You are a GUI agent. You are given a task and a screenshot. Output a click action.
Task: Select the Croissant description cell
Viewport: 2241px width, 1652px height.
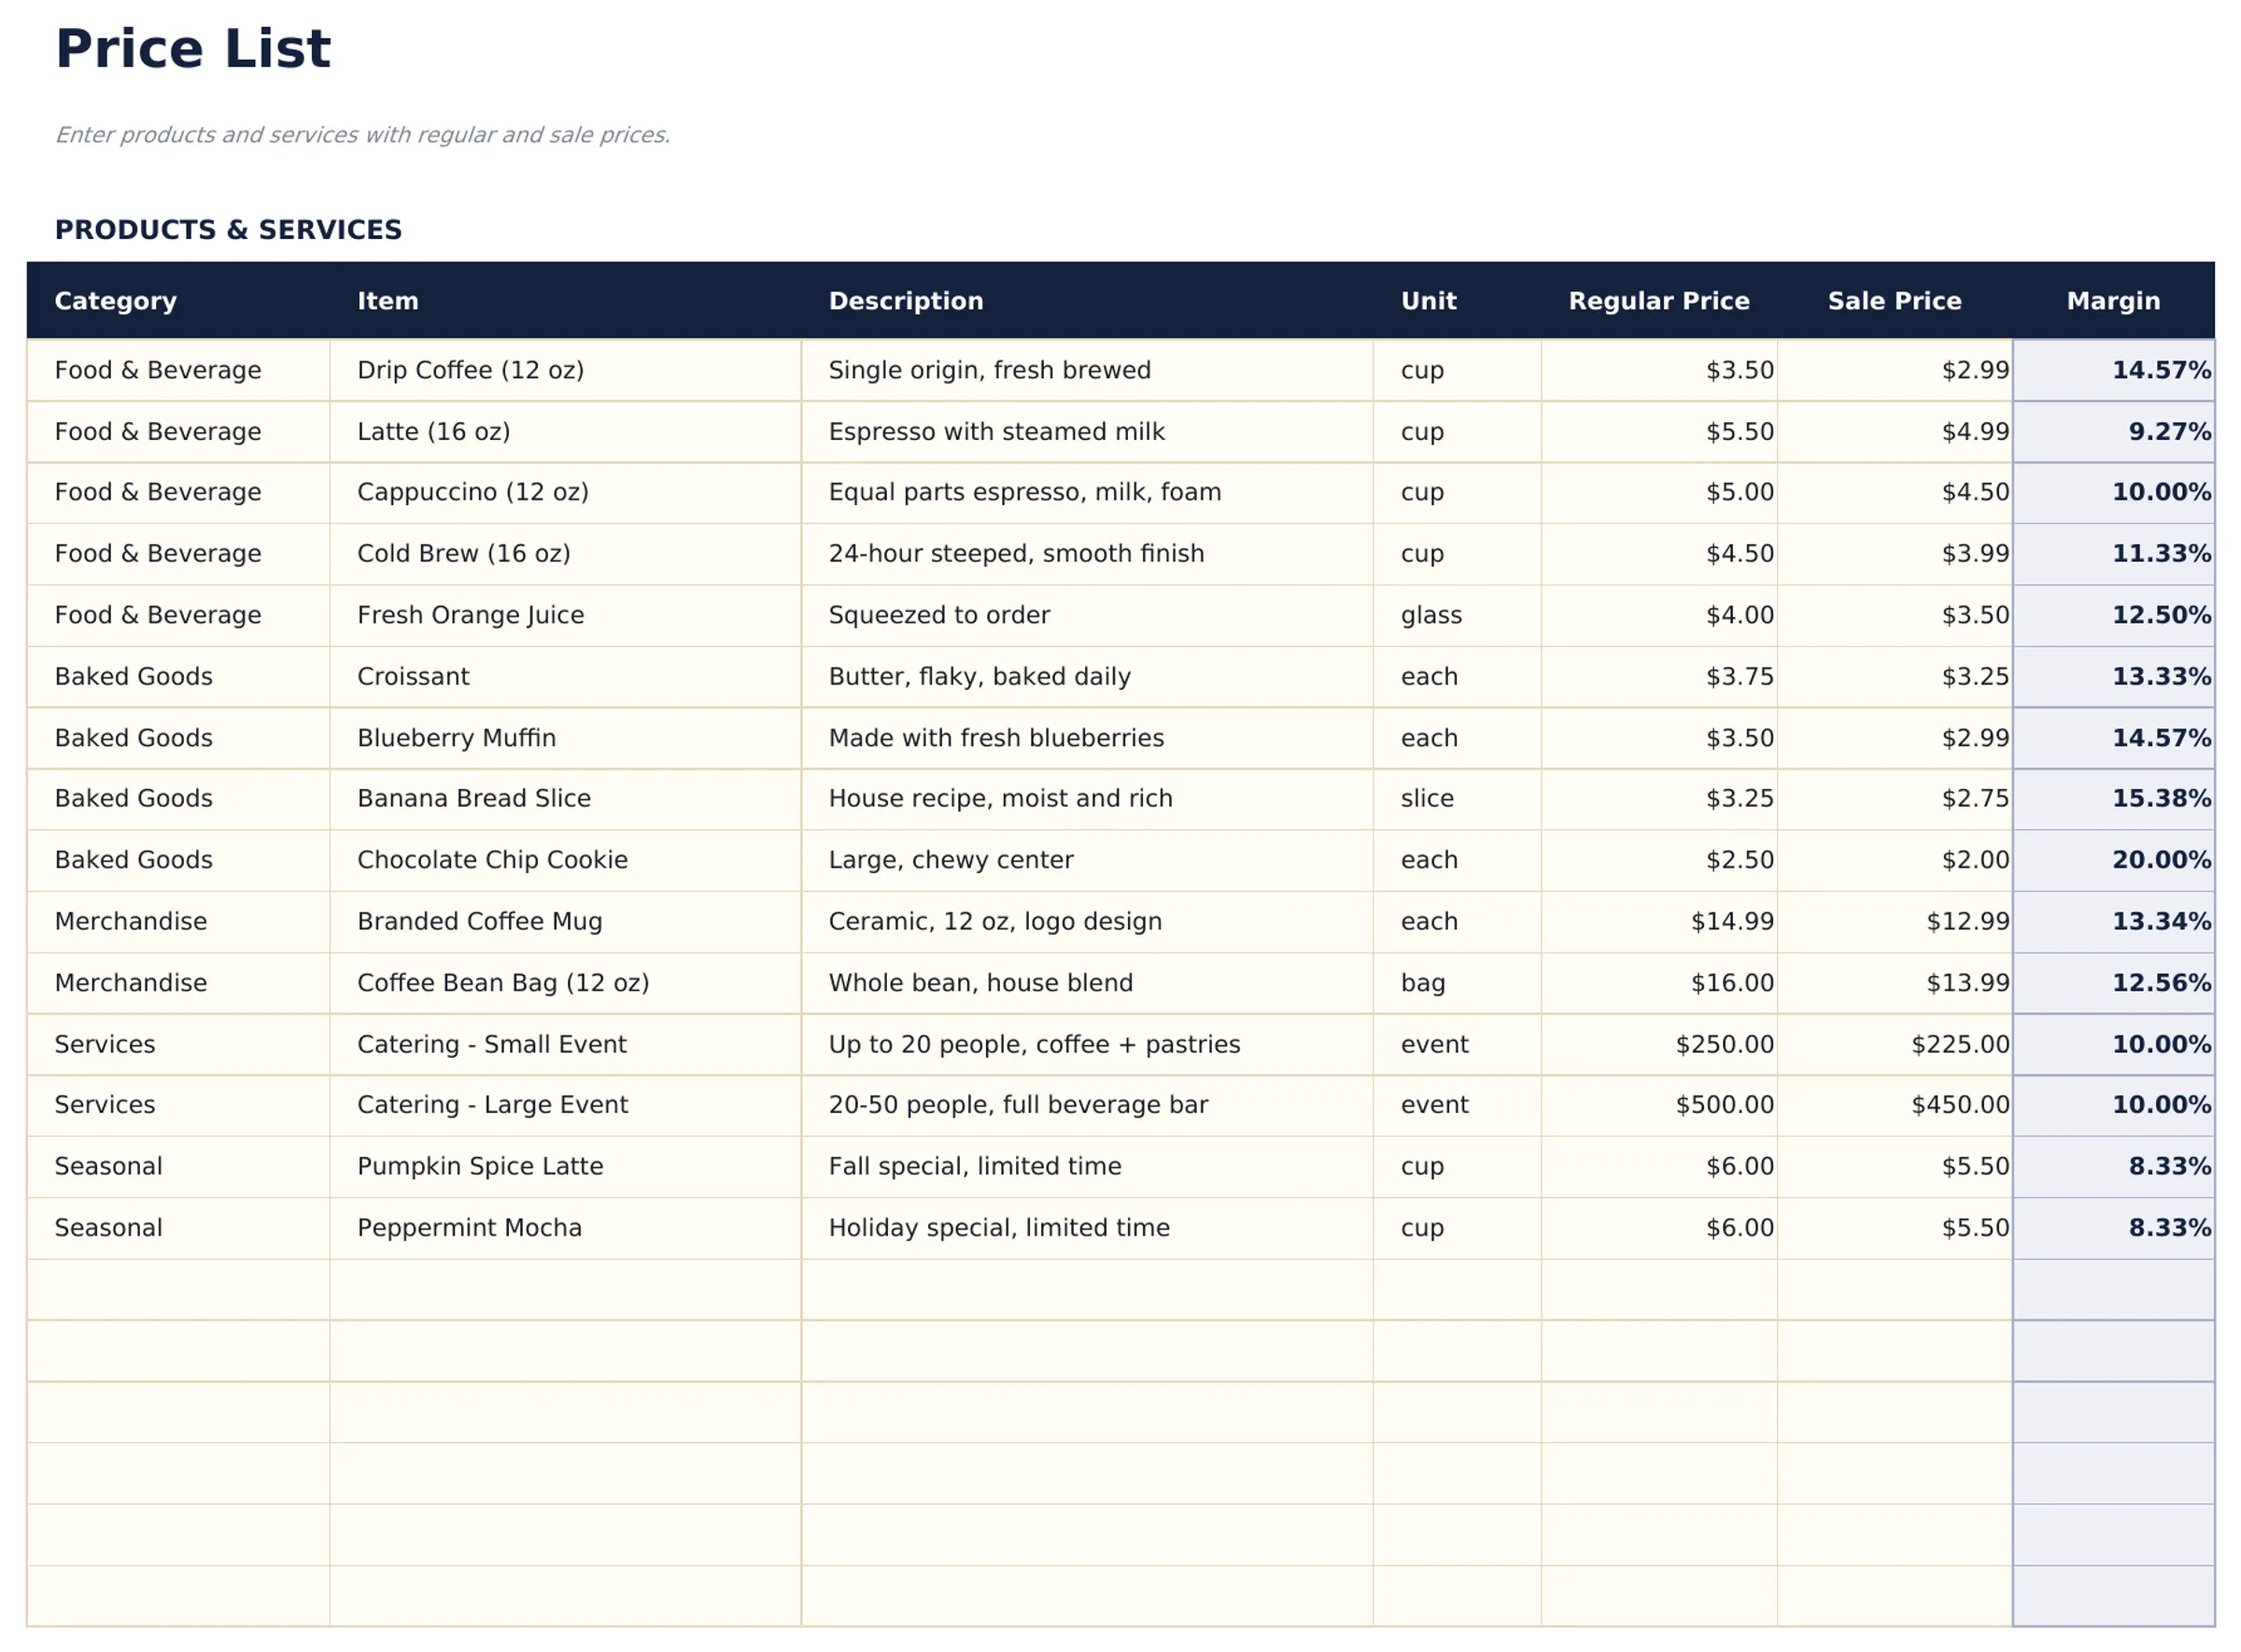point(978,676)
